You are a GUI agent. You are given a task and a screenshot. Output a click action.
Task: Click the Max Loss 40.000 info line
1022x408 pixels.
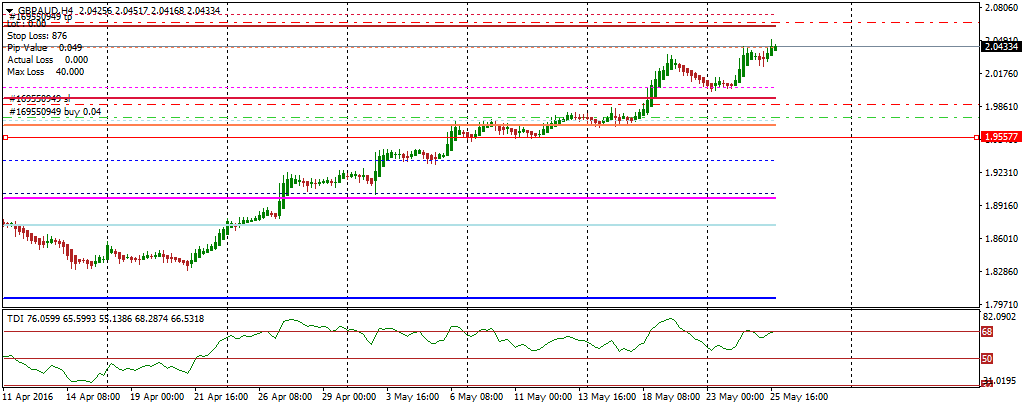(46, 72)
